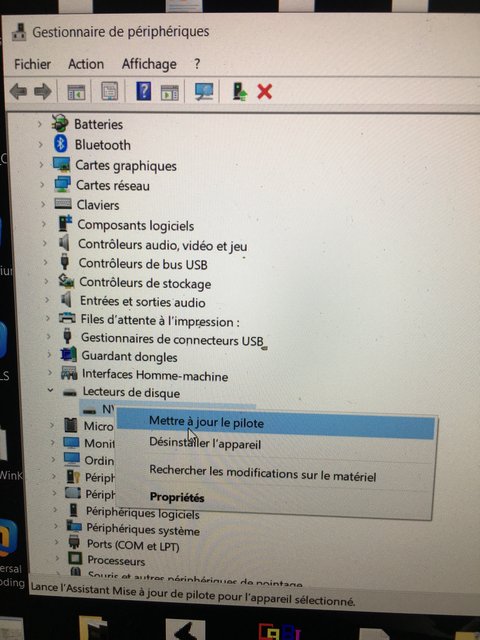Open the Properties toolbar icon

pyautogui.click(x=109, y=91)
